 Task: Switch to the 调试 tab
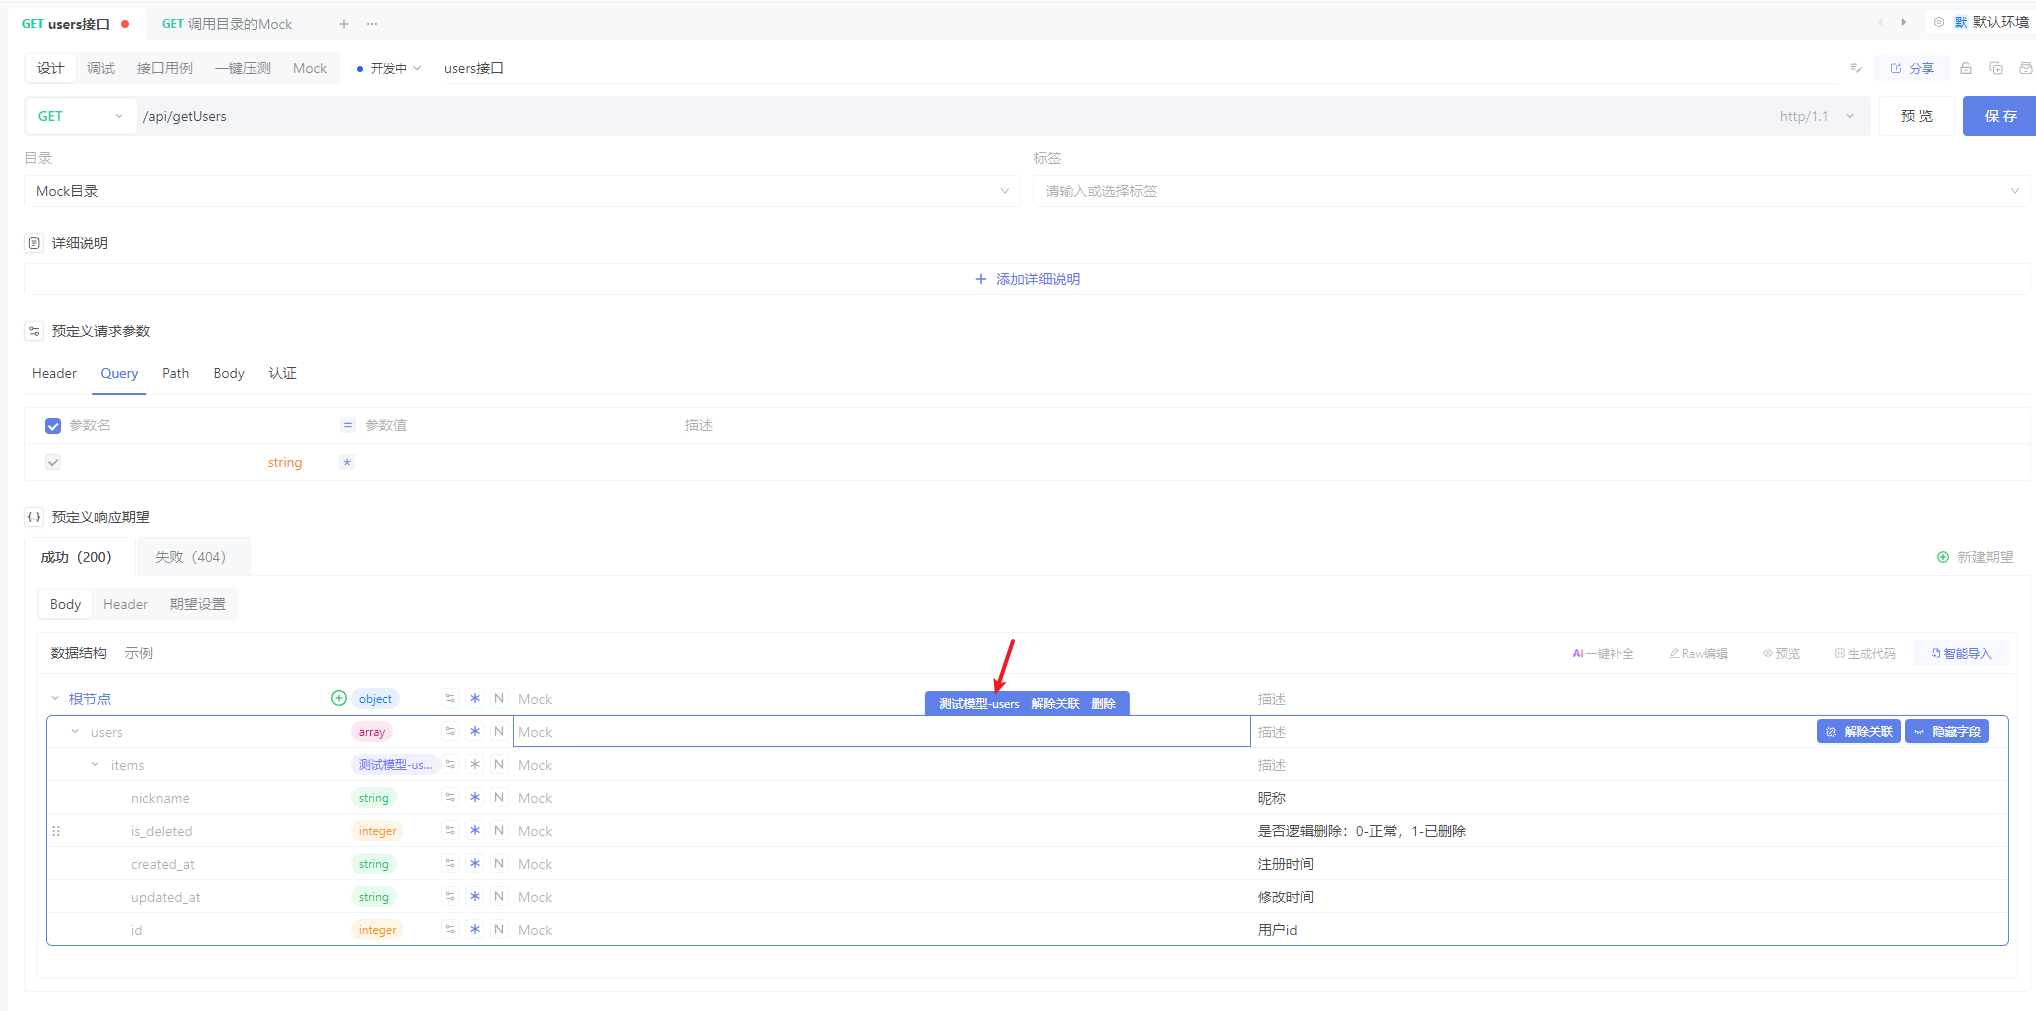coord(101,68)
